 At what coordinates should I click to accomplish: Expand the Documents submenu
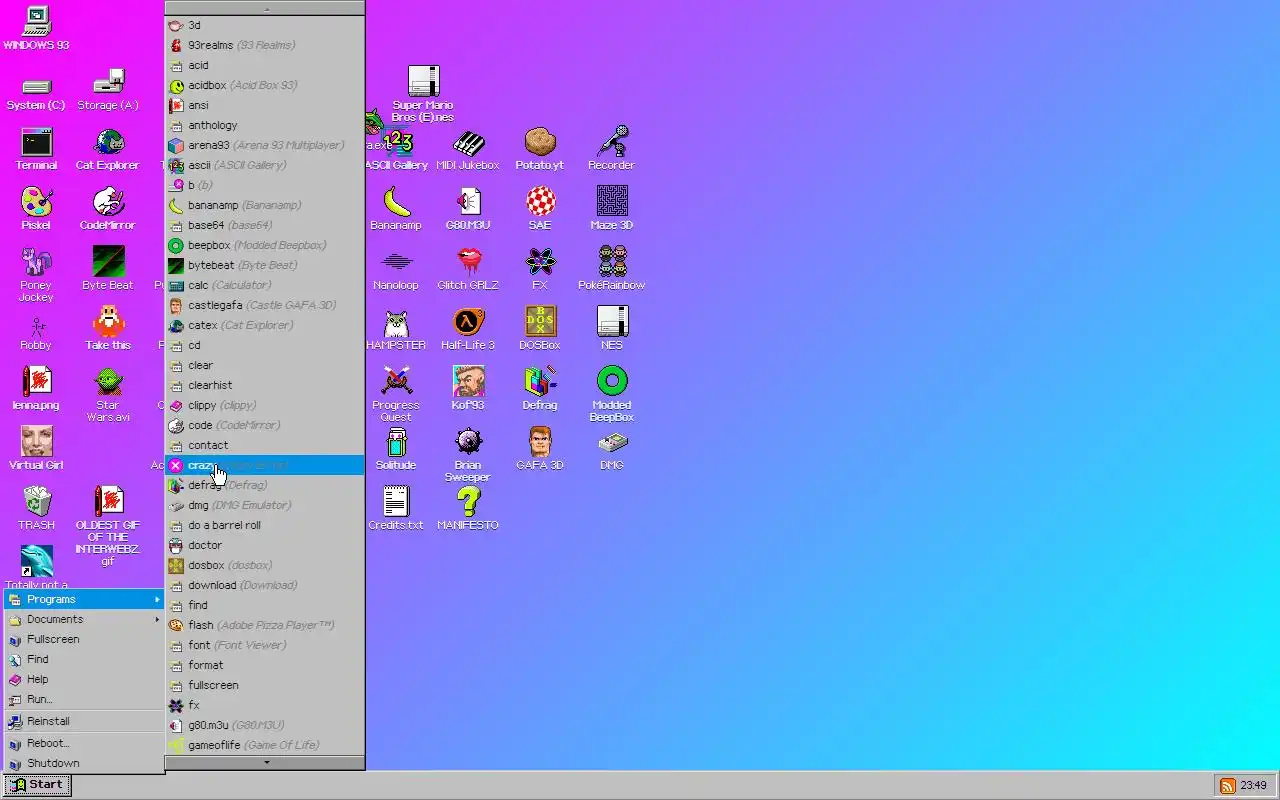(84, 619)
